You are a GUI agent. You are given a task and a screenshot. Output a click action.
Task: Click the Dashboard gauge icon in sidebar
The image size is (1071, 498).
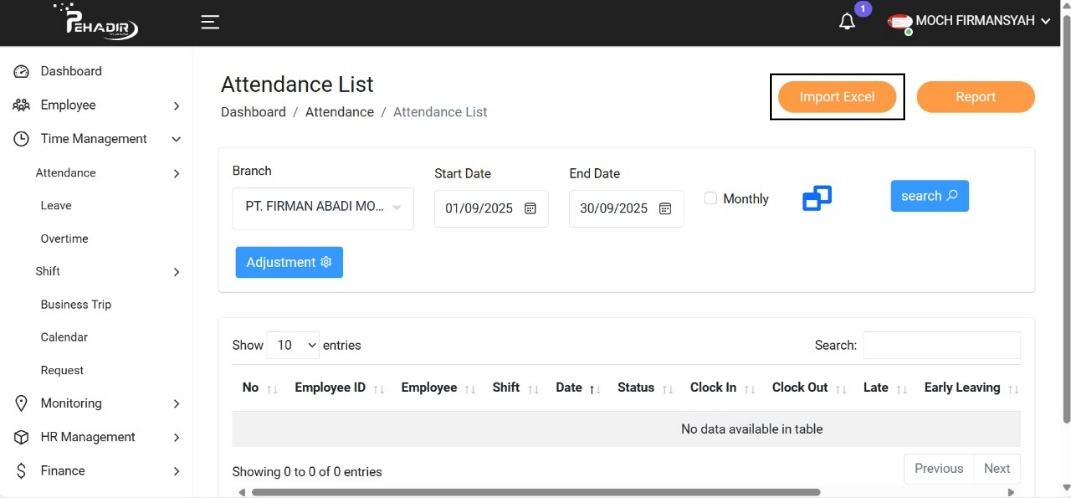[21, 72]
